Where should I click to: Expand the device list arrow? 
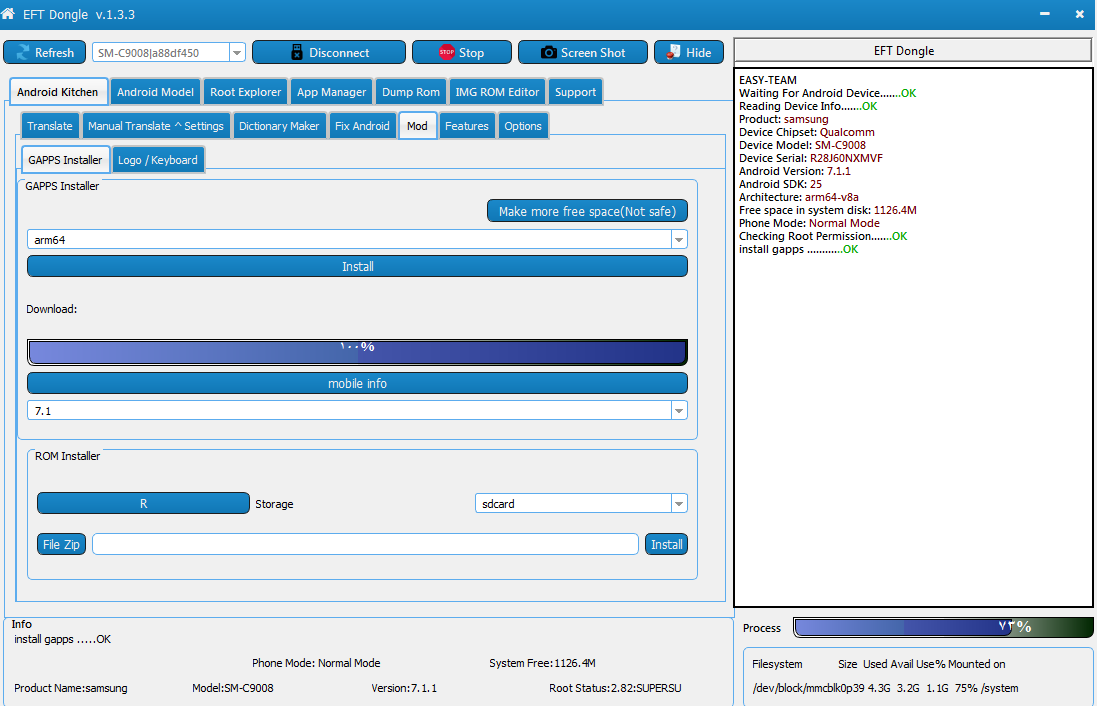237,52
